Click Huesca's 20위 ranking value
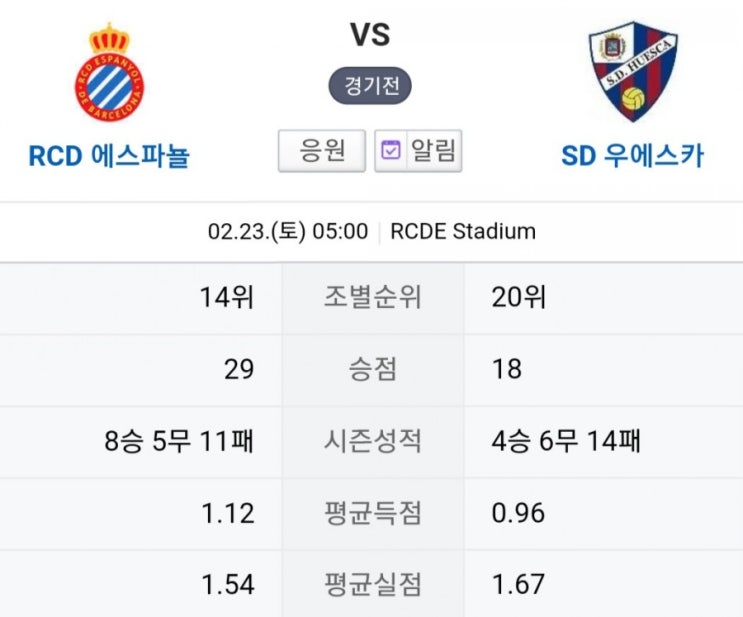The image size is (743, 617). [519, 297]
